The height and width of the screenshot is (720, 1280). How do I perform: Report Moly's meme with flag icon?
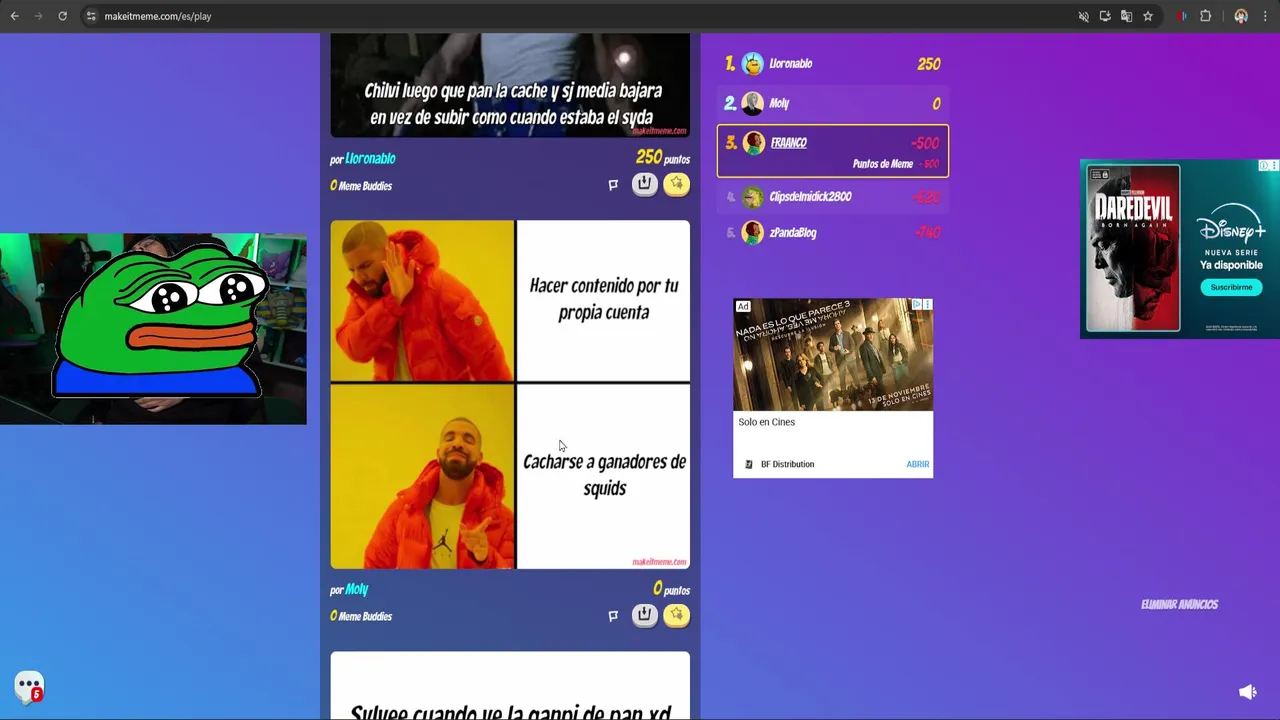coord(613,615)
